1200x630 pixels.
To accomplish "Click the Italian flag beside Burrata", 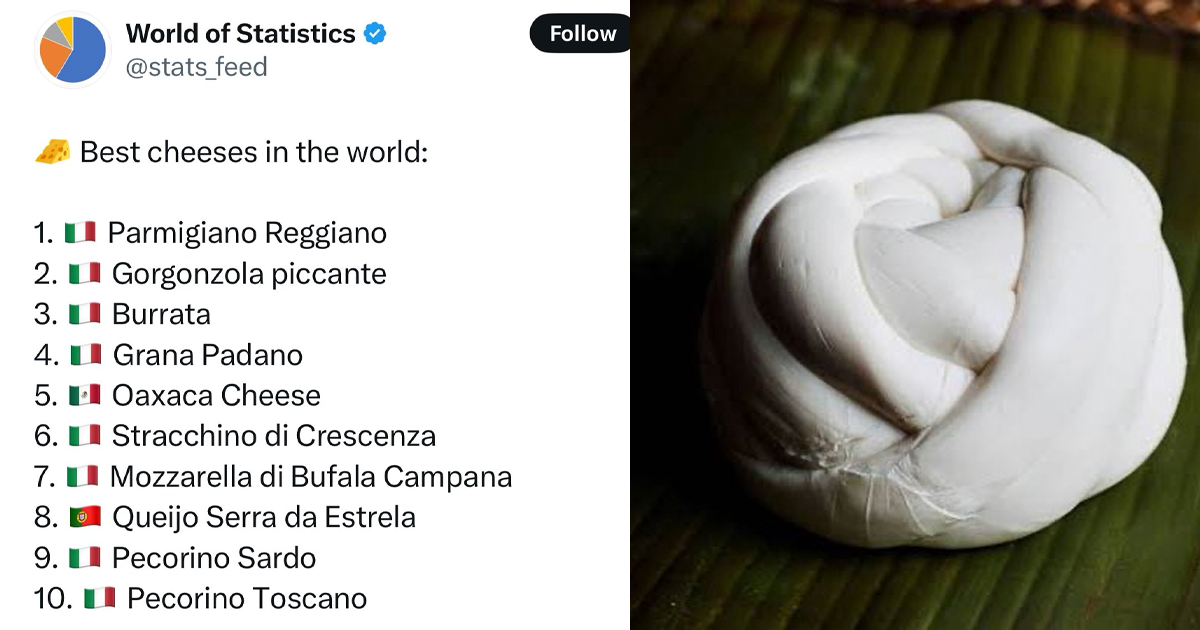I will [85, 314].
